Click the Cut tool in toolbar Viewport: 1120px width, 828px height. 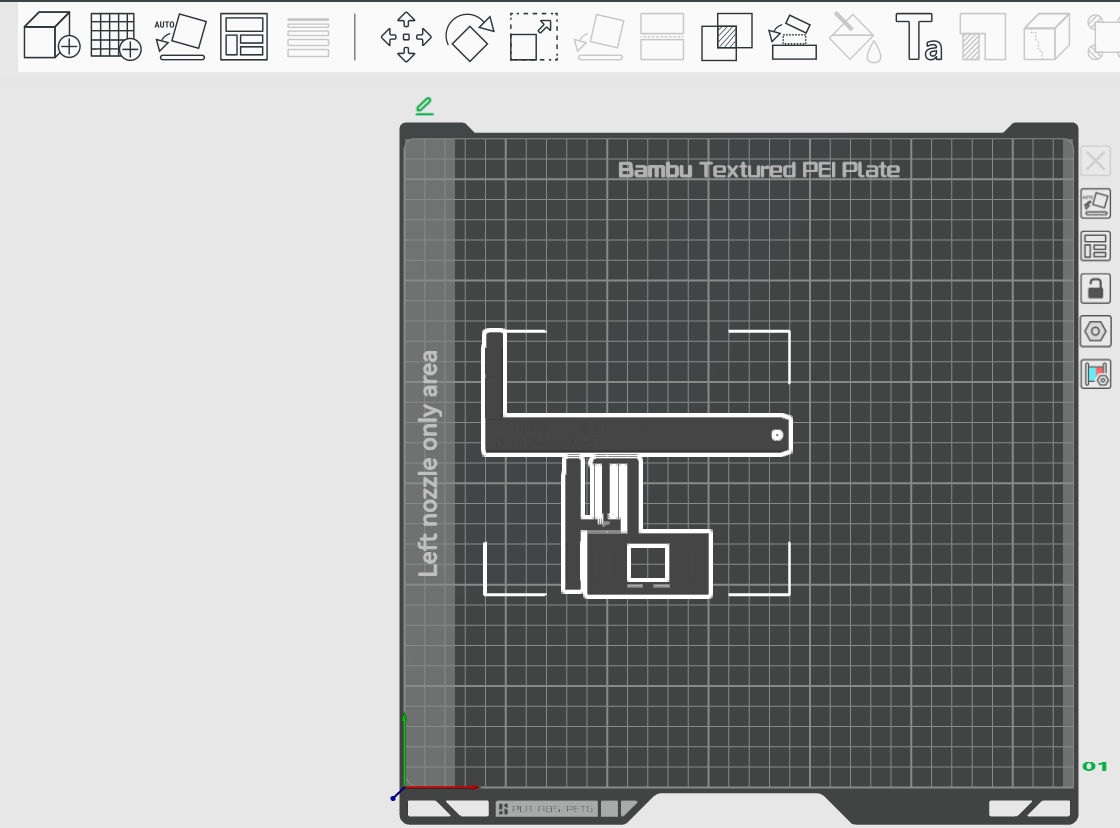click(662, 36)
